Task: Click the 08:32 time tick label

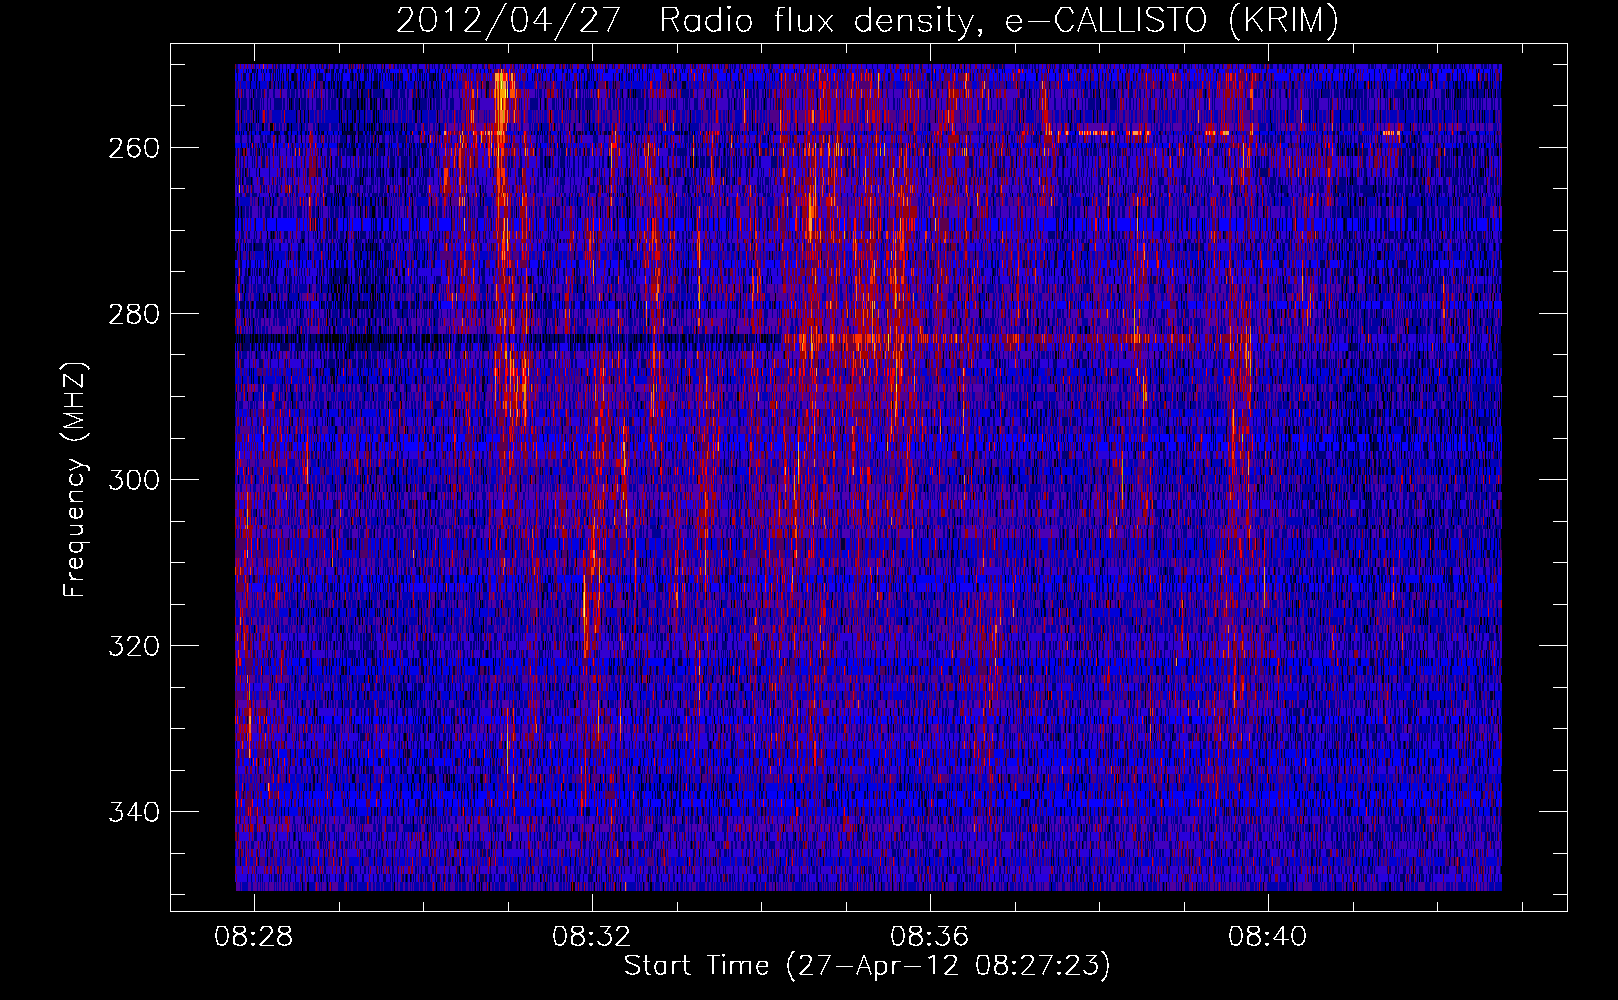Action: pyautogui.click(x=592, y=937)
